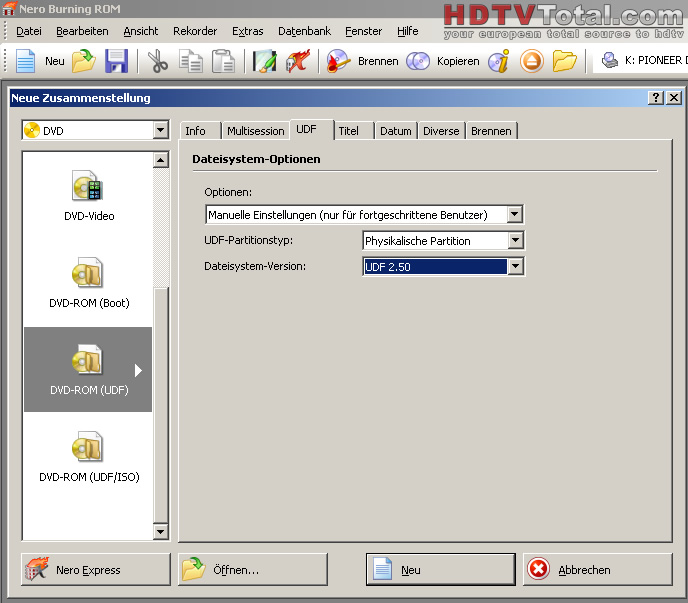Open the UDF-Partitionstyp dropdown

click(515, 241)
